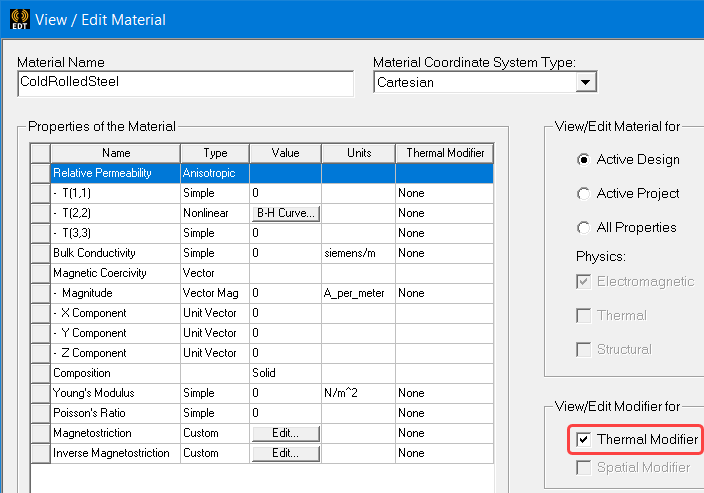The image size is (704, 493).
Task: Select the Active Project radio button
Action: coord(583,194)
